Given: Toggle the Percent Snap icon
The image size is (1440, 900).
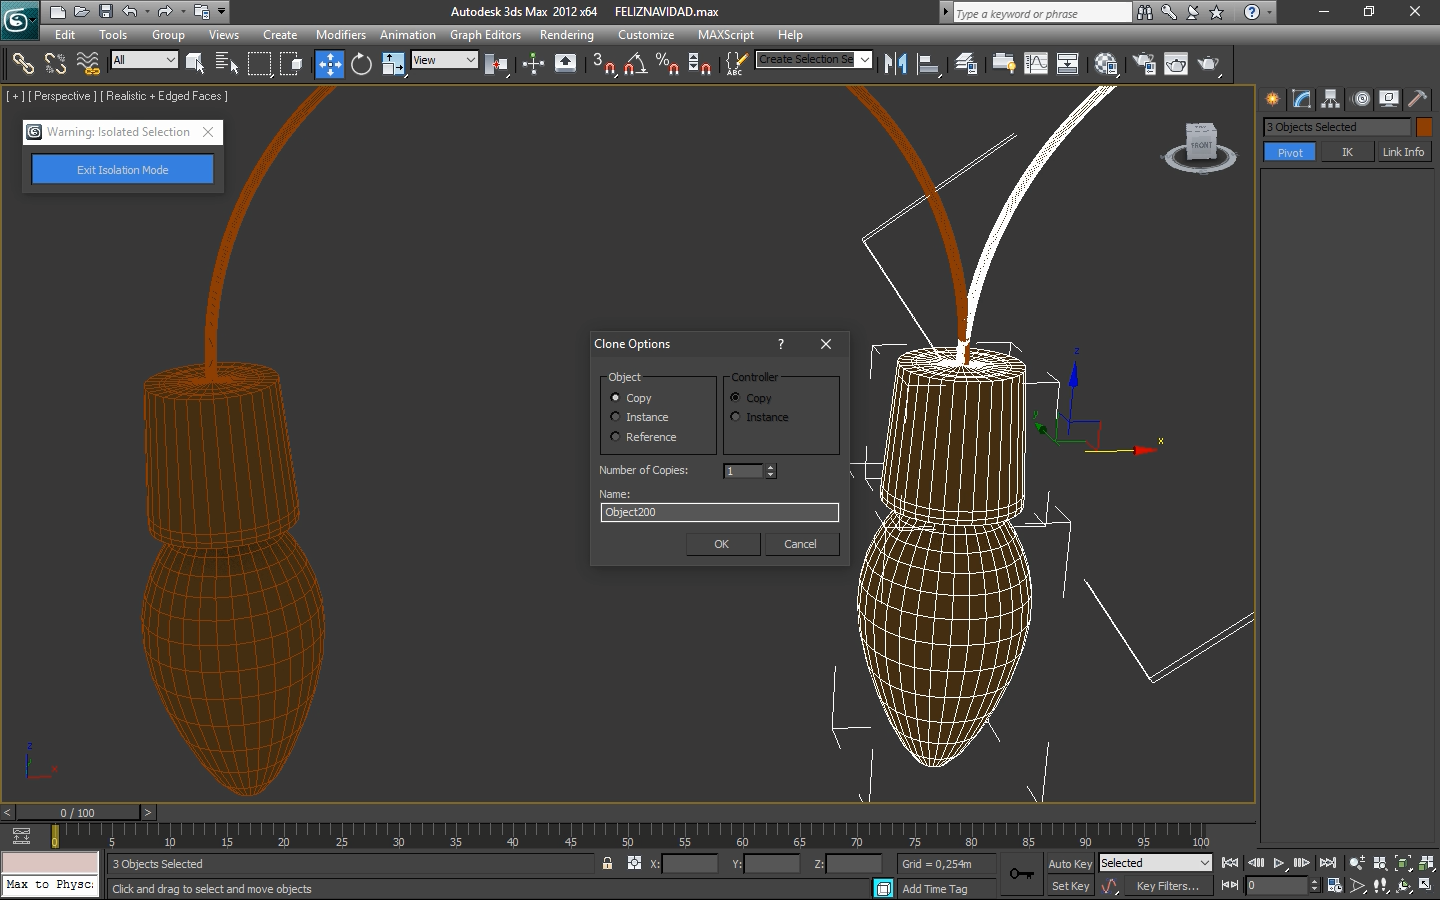Looking at the screenshot, I should pos(667,64).
